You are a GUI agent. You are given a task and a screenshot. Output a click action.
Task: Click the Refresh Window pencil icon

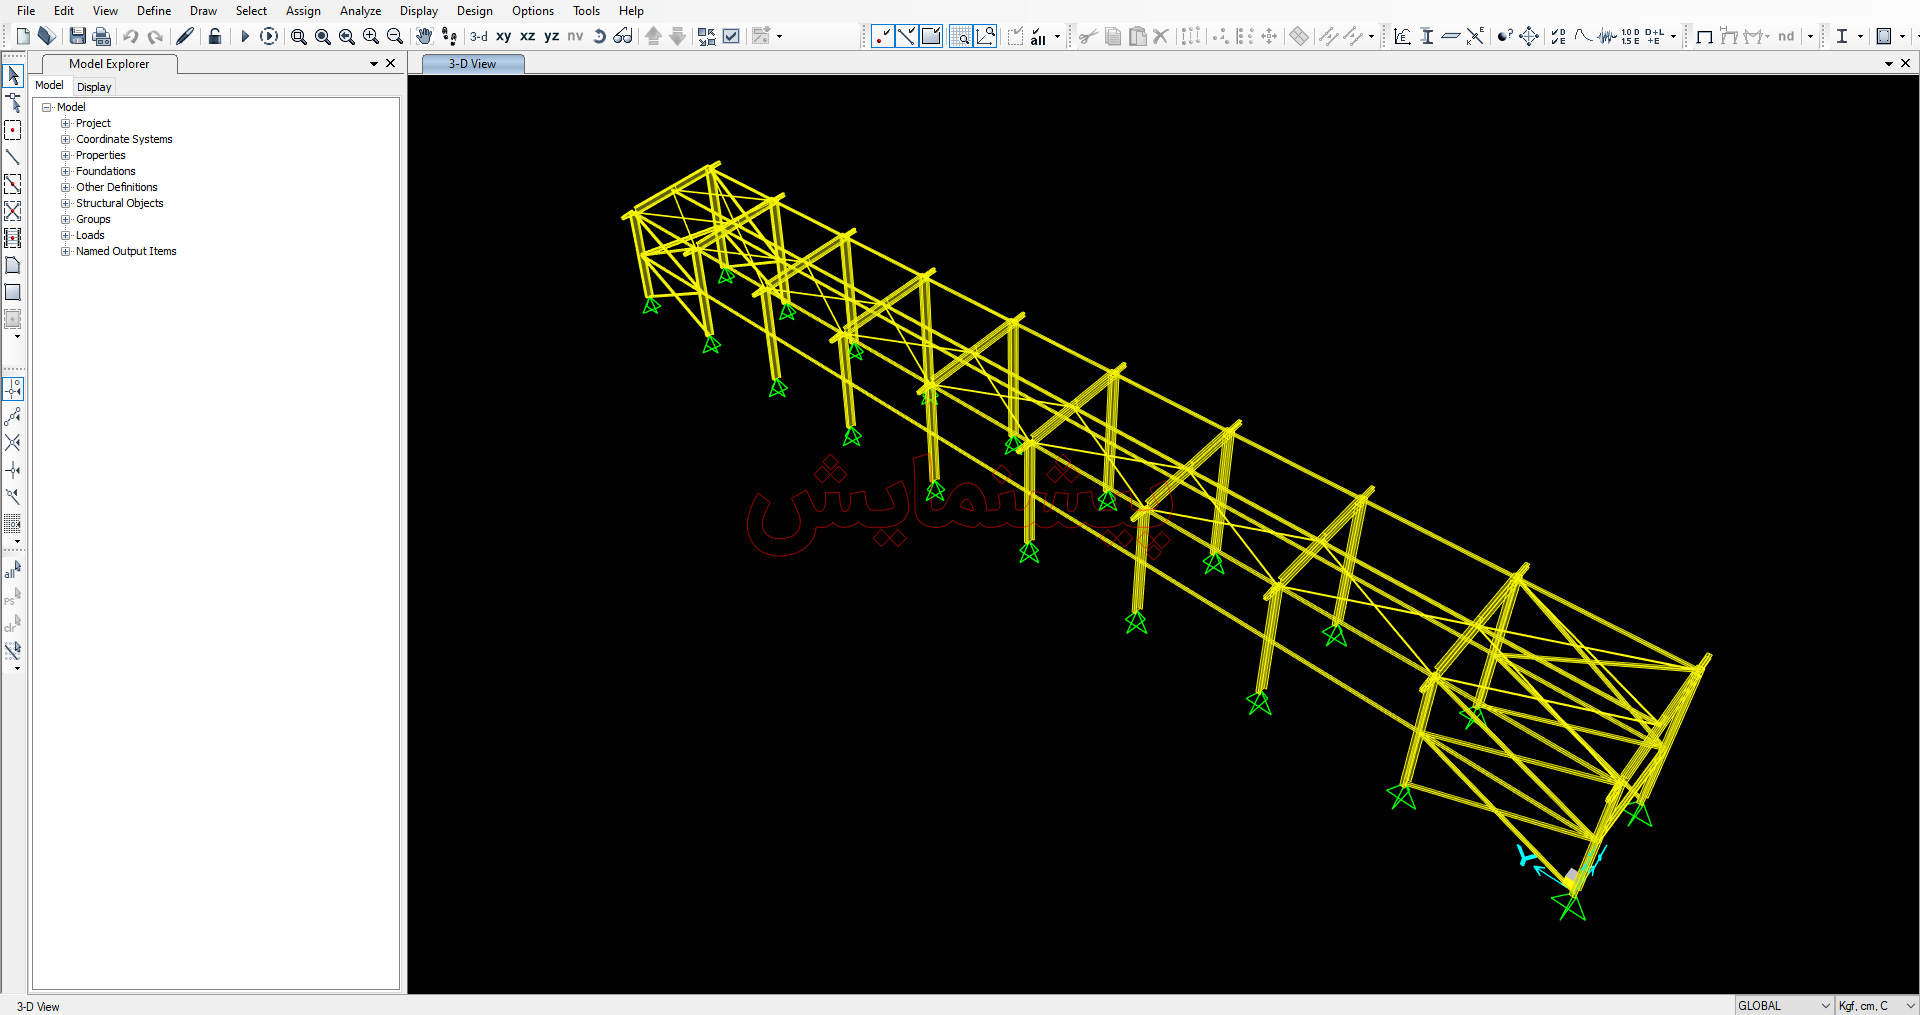185,36
